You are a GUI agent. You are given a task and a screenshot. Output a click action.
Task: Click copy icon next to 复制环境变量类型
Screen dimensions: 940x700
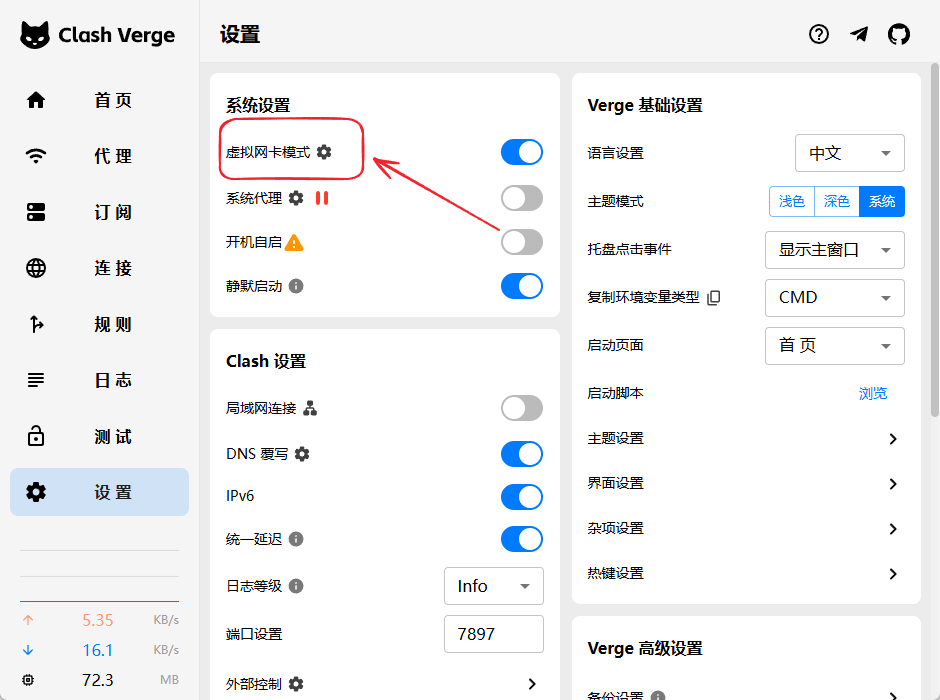(713, 298)
